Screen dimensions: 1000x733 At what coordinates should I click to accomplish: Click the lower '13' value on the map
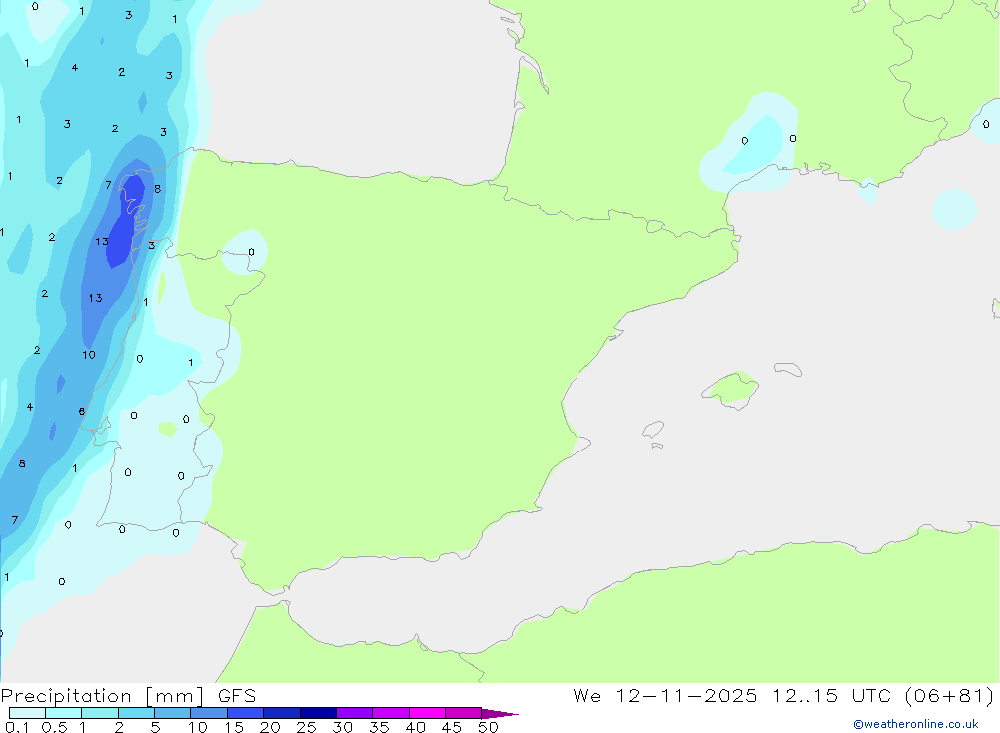(96, 298)
